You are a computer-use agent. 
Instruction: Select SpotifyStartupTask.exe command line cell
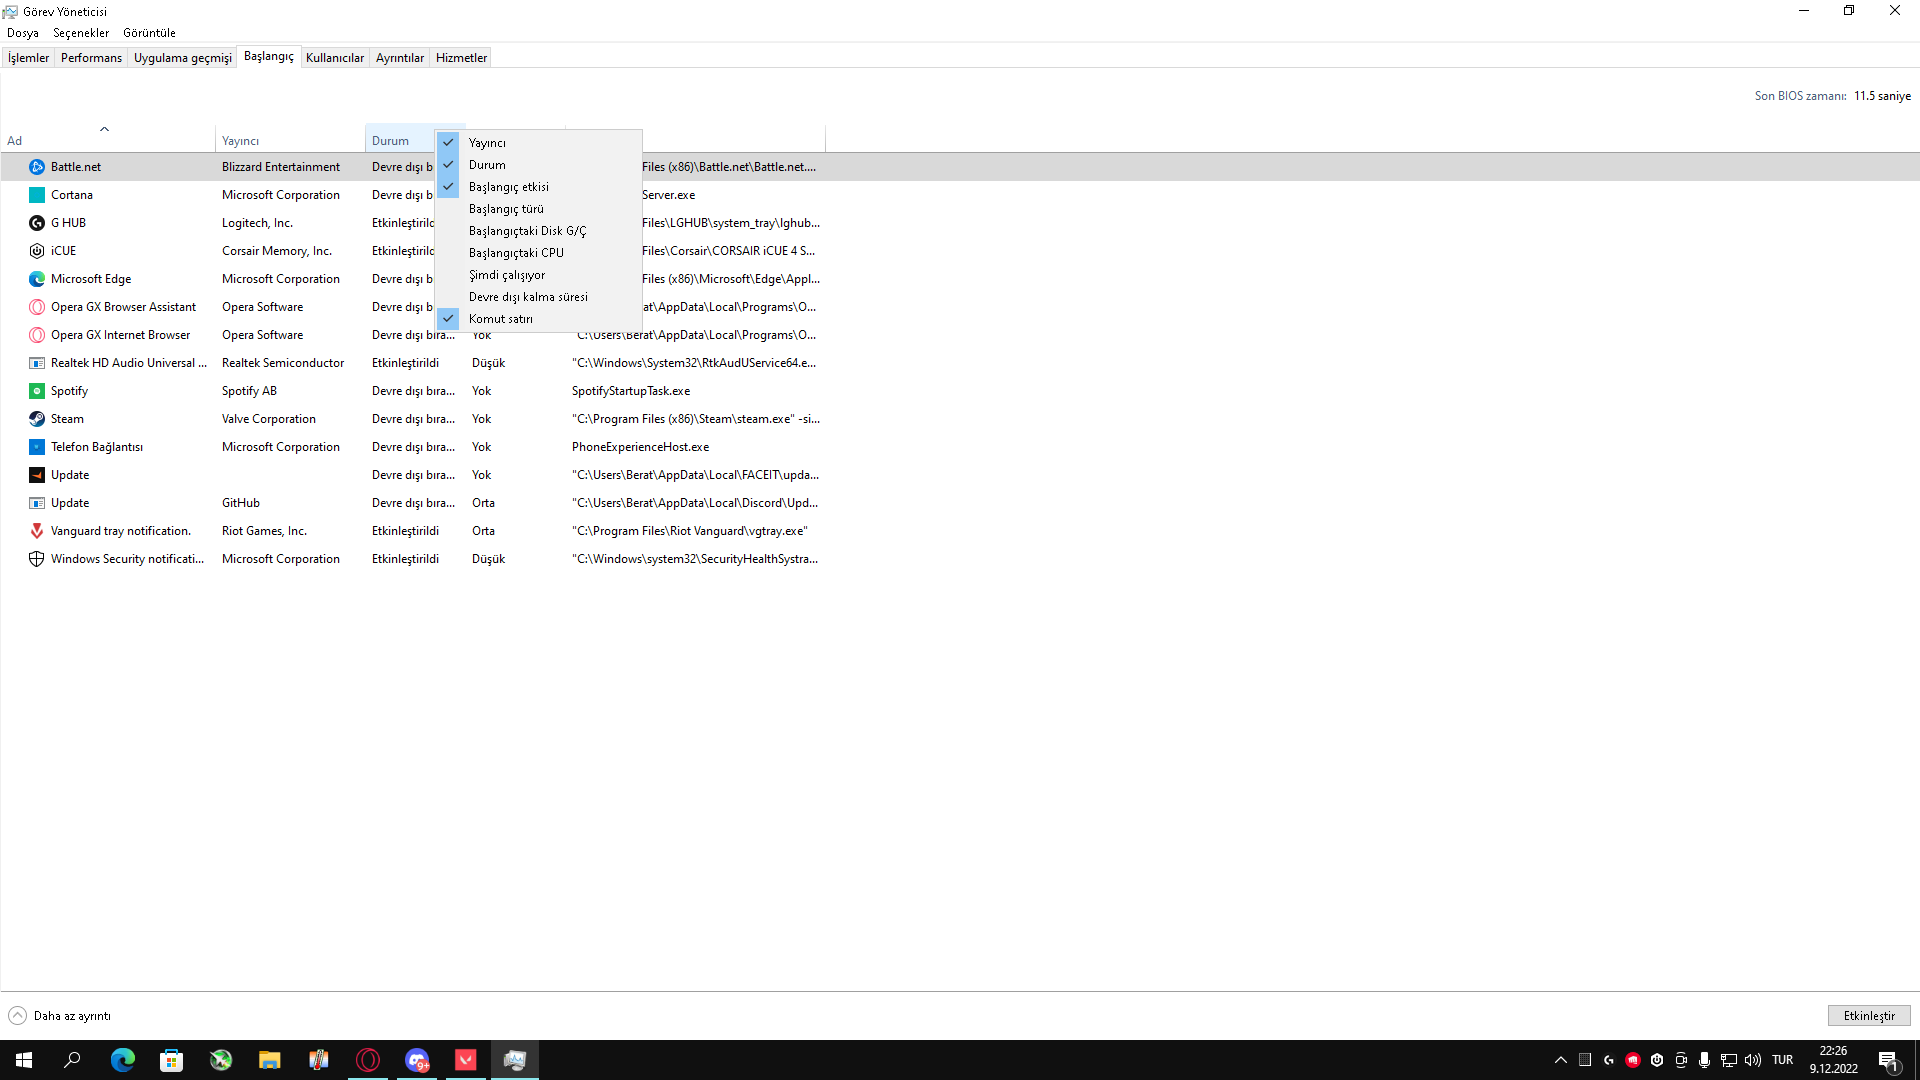coord(631,391)
